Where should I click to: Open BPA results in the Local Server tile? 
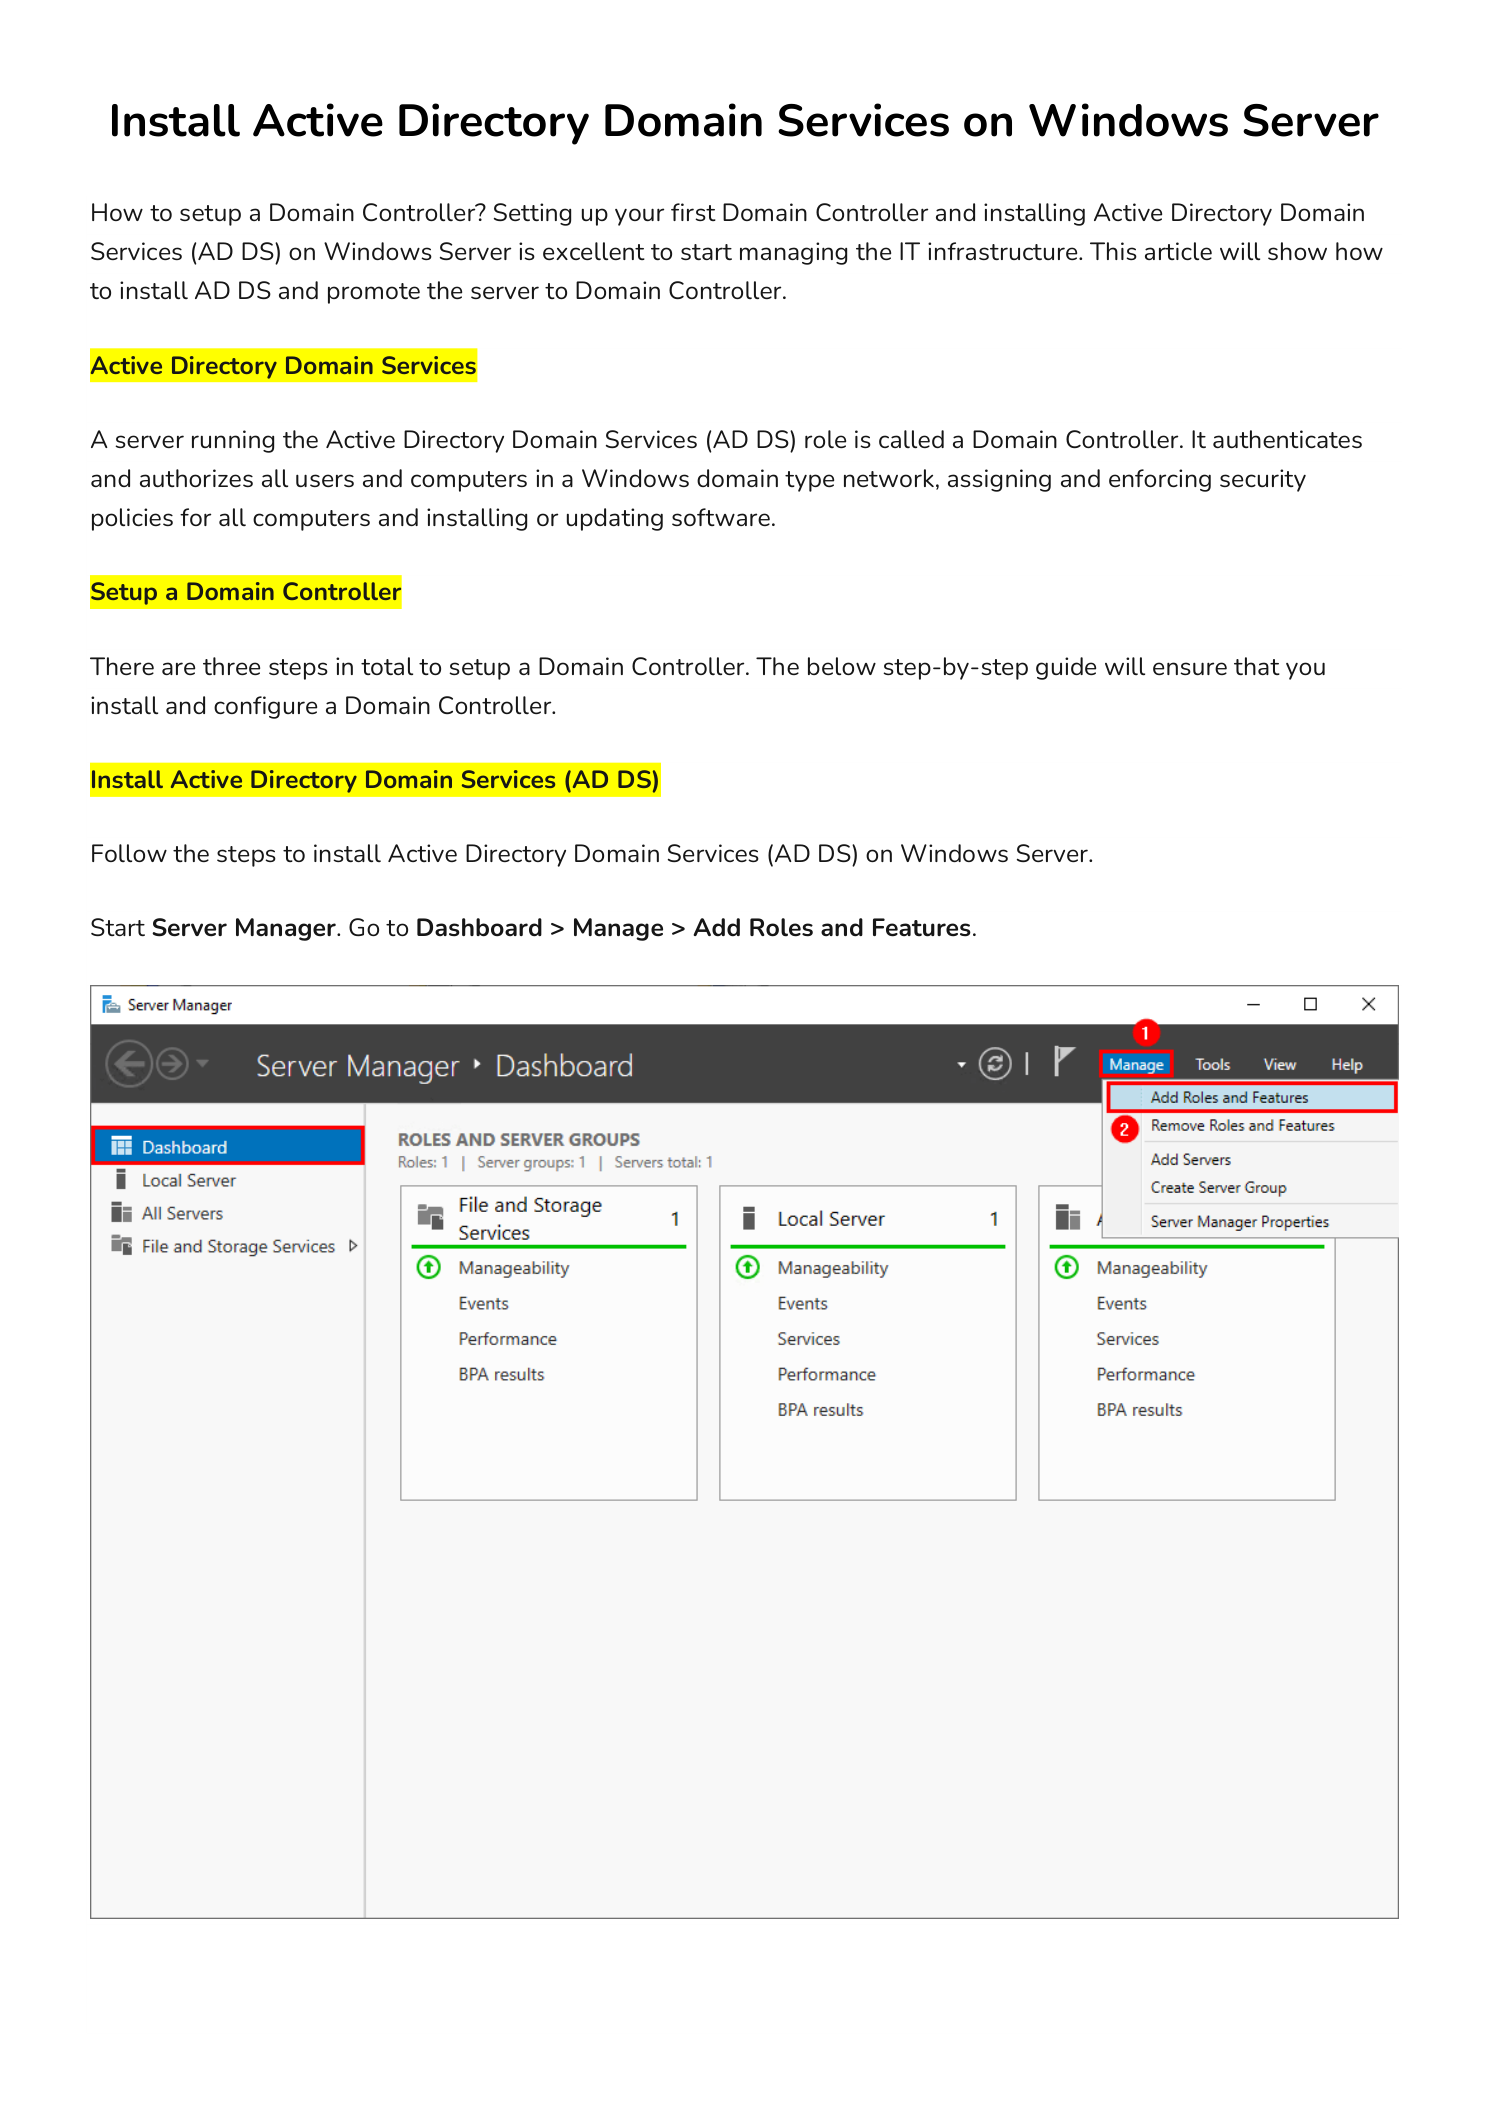click(820, 1410)
